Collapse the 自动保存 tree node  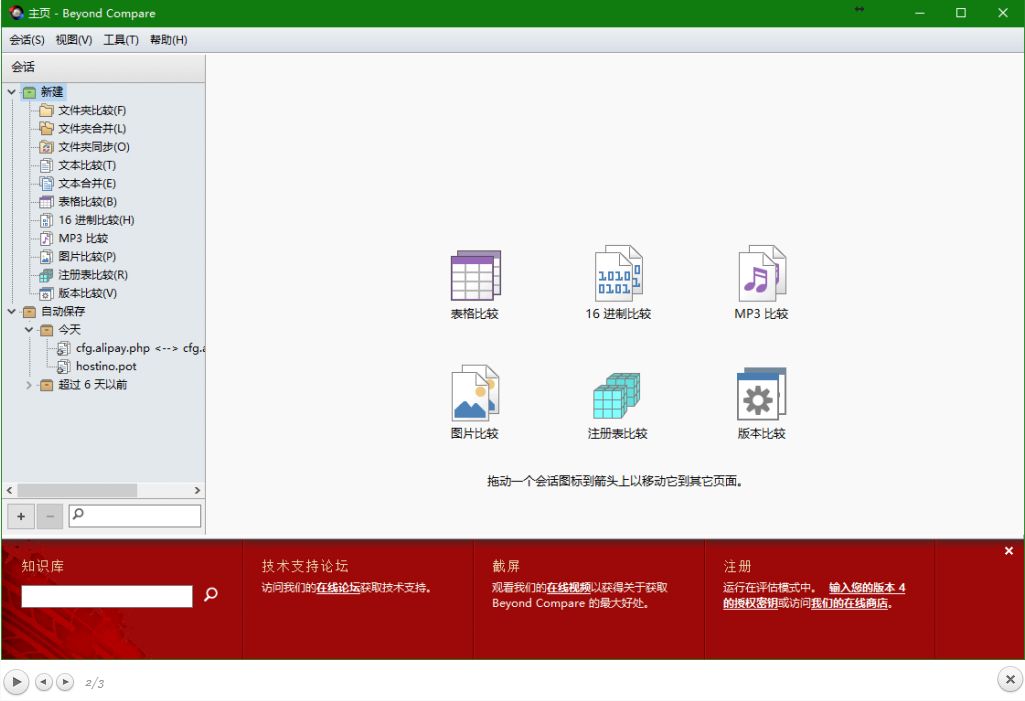(12, 311)
